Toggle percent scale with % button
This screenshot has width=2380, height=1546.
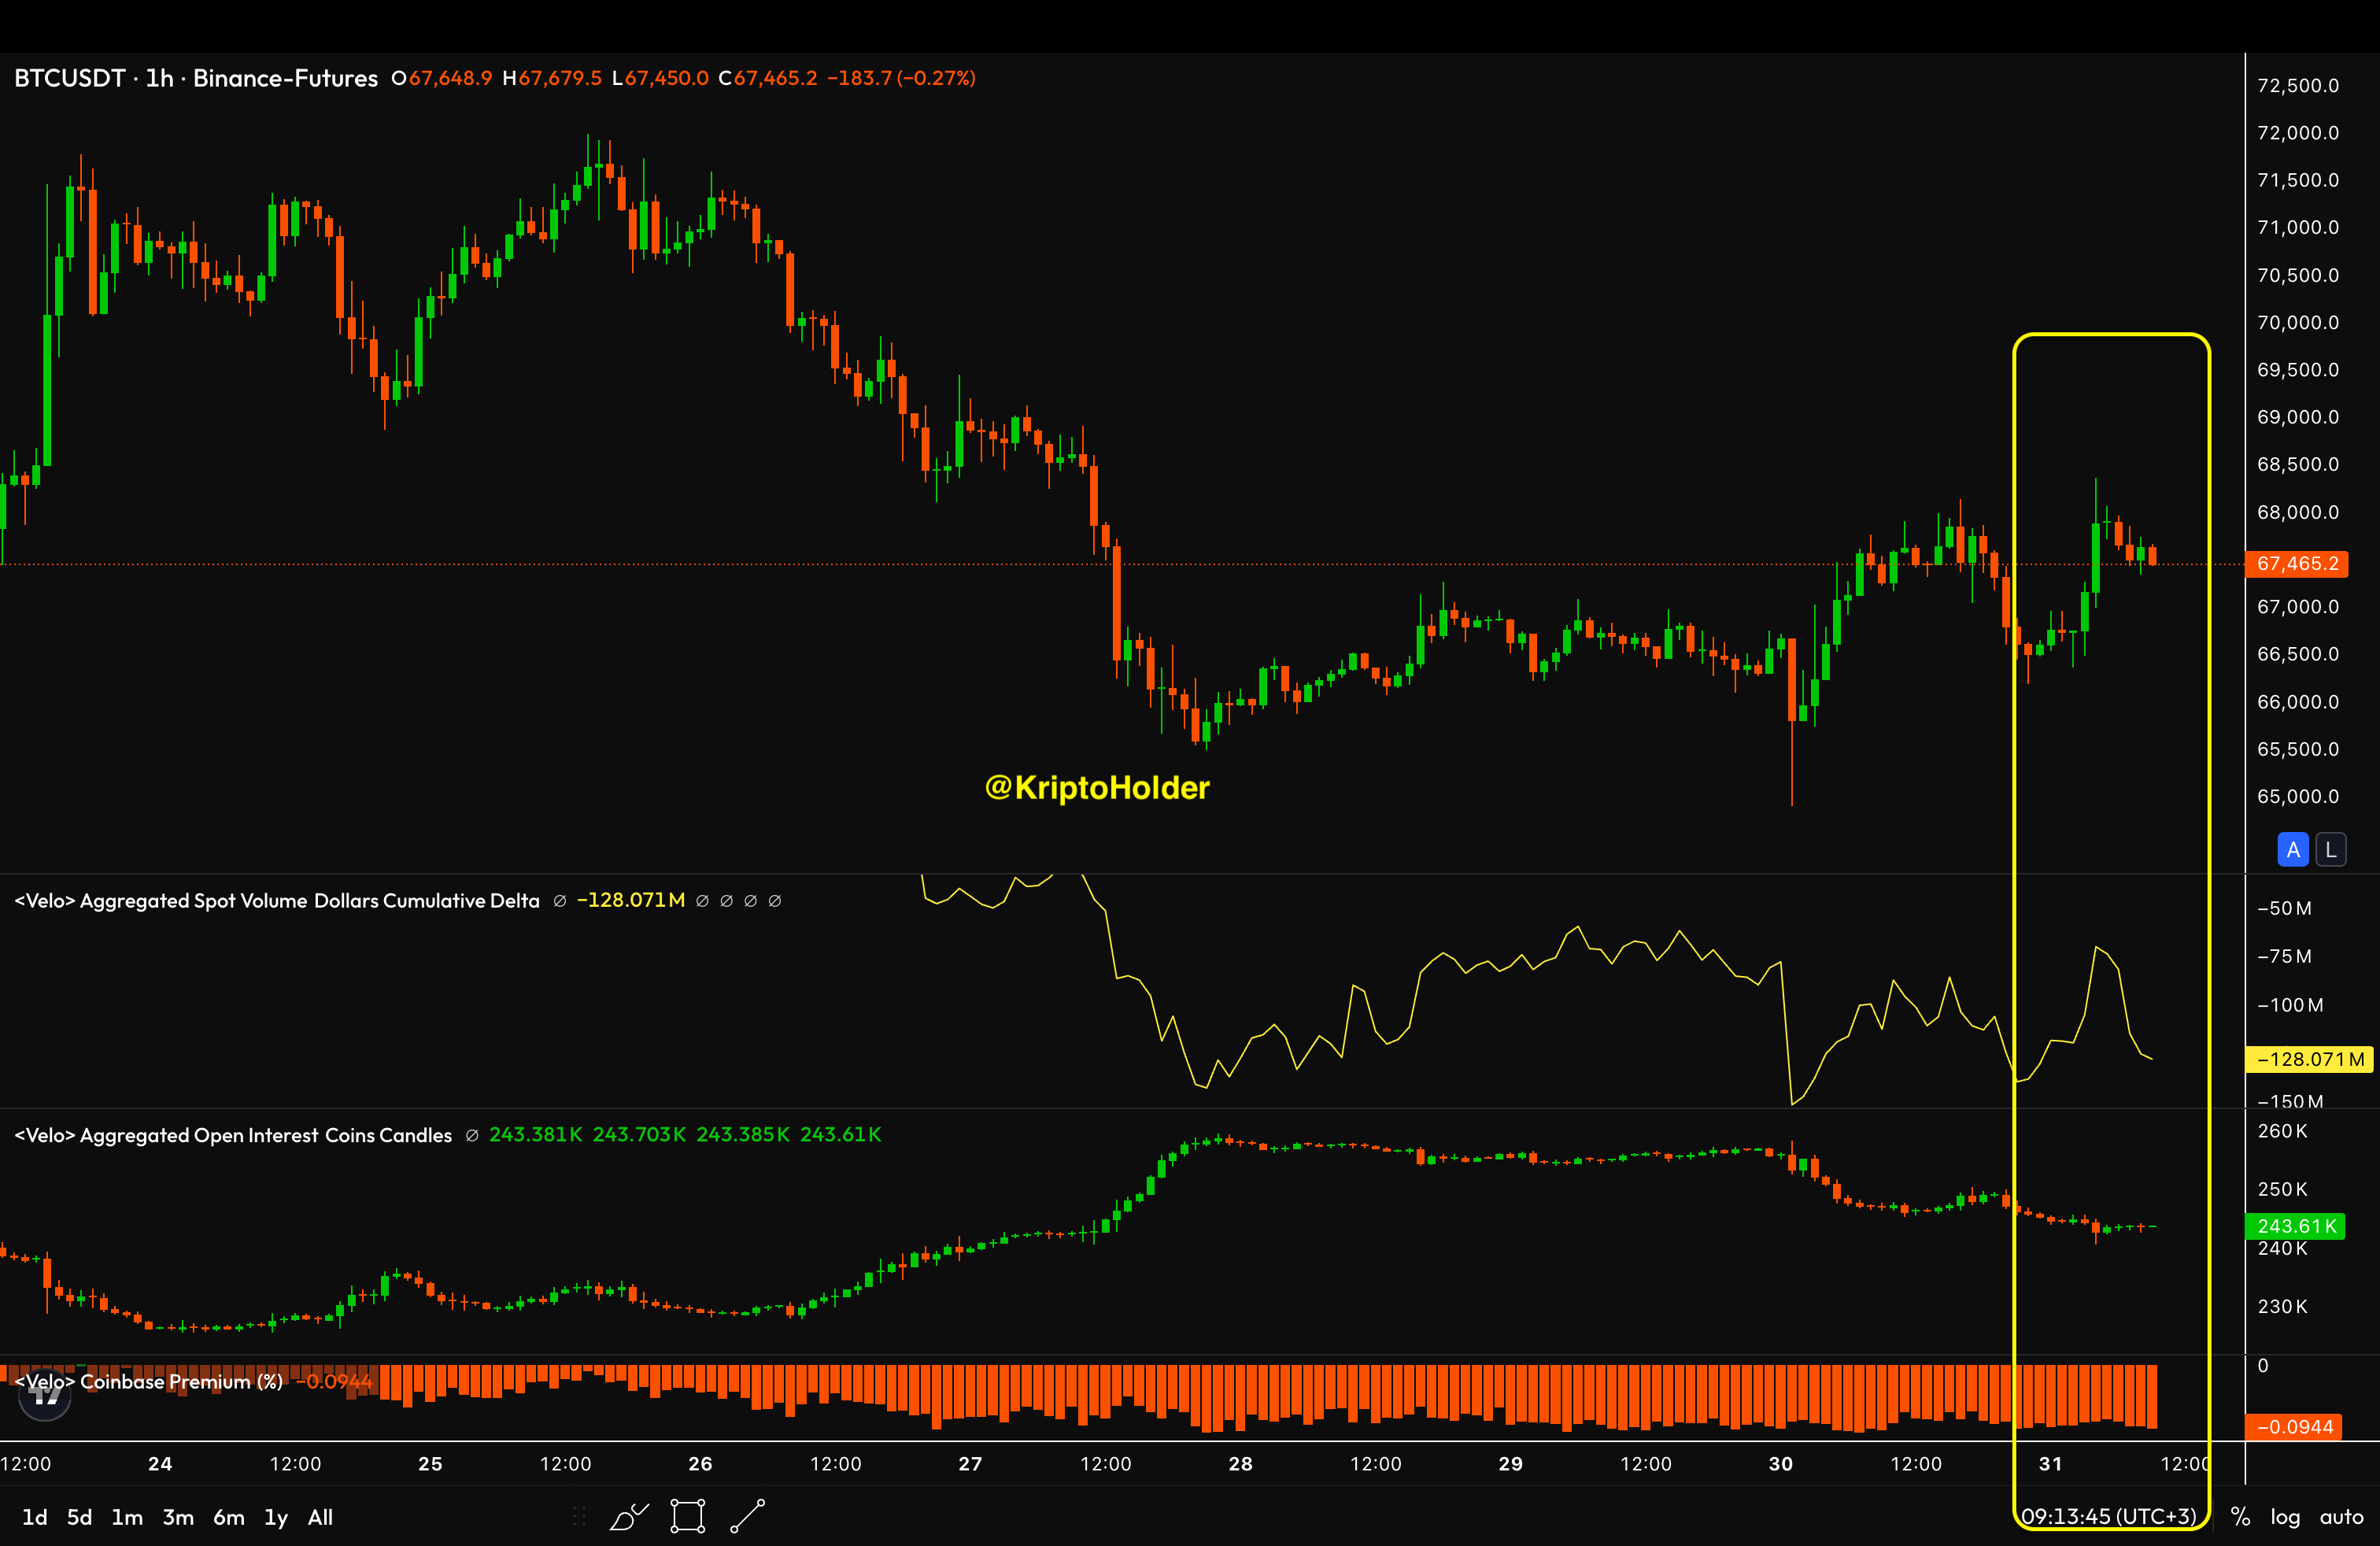[x=2241, y=1517]
